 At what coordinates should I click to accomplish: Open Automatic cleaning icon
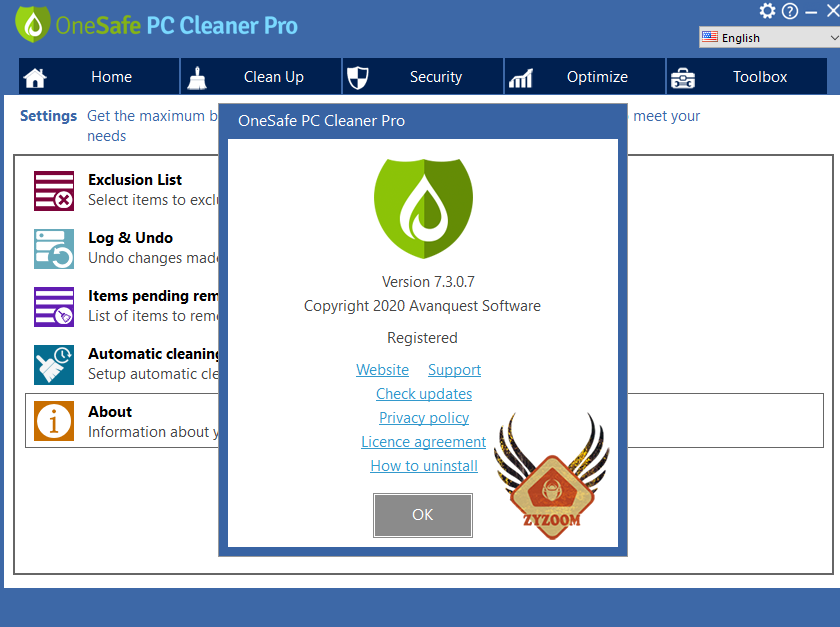(x=54, y=365)
